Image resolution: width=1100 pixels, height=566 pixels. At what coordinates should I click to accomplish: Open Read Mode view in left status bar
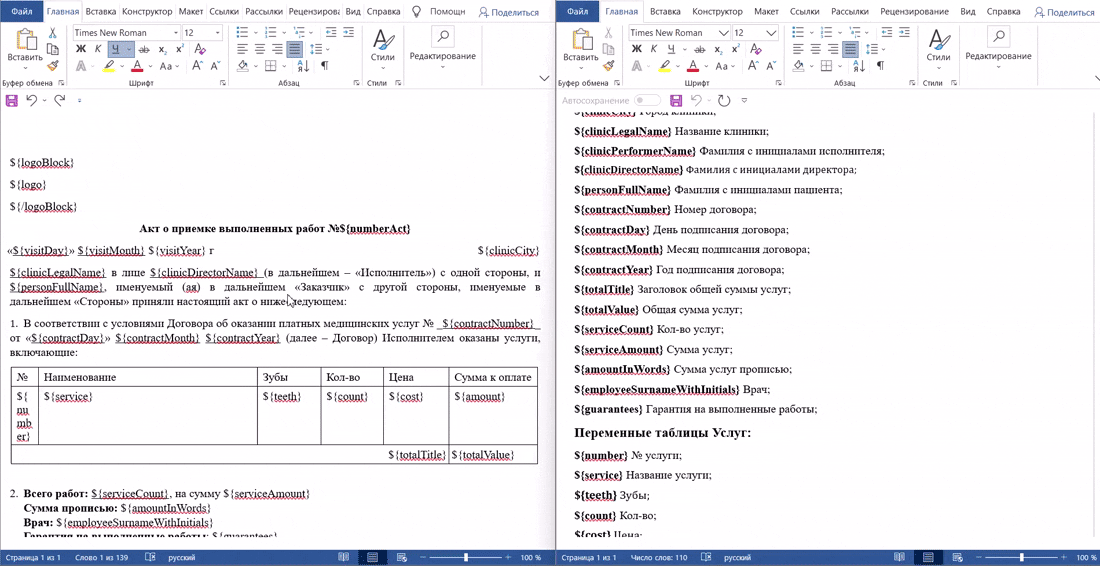click(343, 557)
